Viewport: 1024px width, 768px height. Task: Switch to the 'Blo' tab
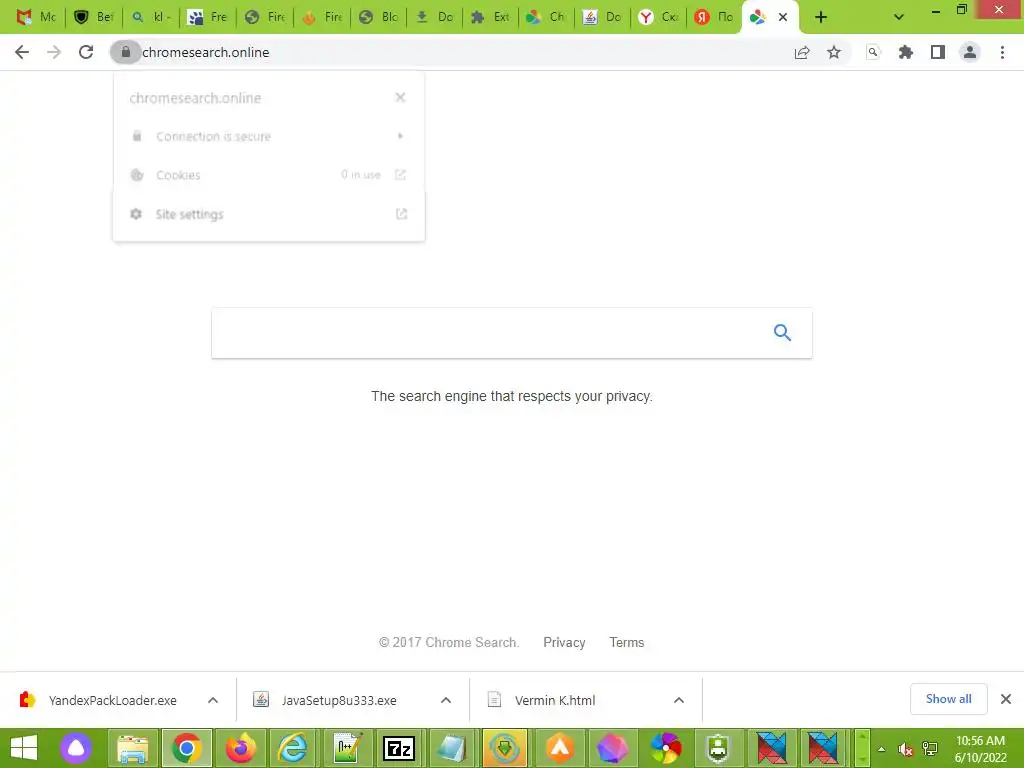click(379, 17)
